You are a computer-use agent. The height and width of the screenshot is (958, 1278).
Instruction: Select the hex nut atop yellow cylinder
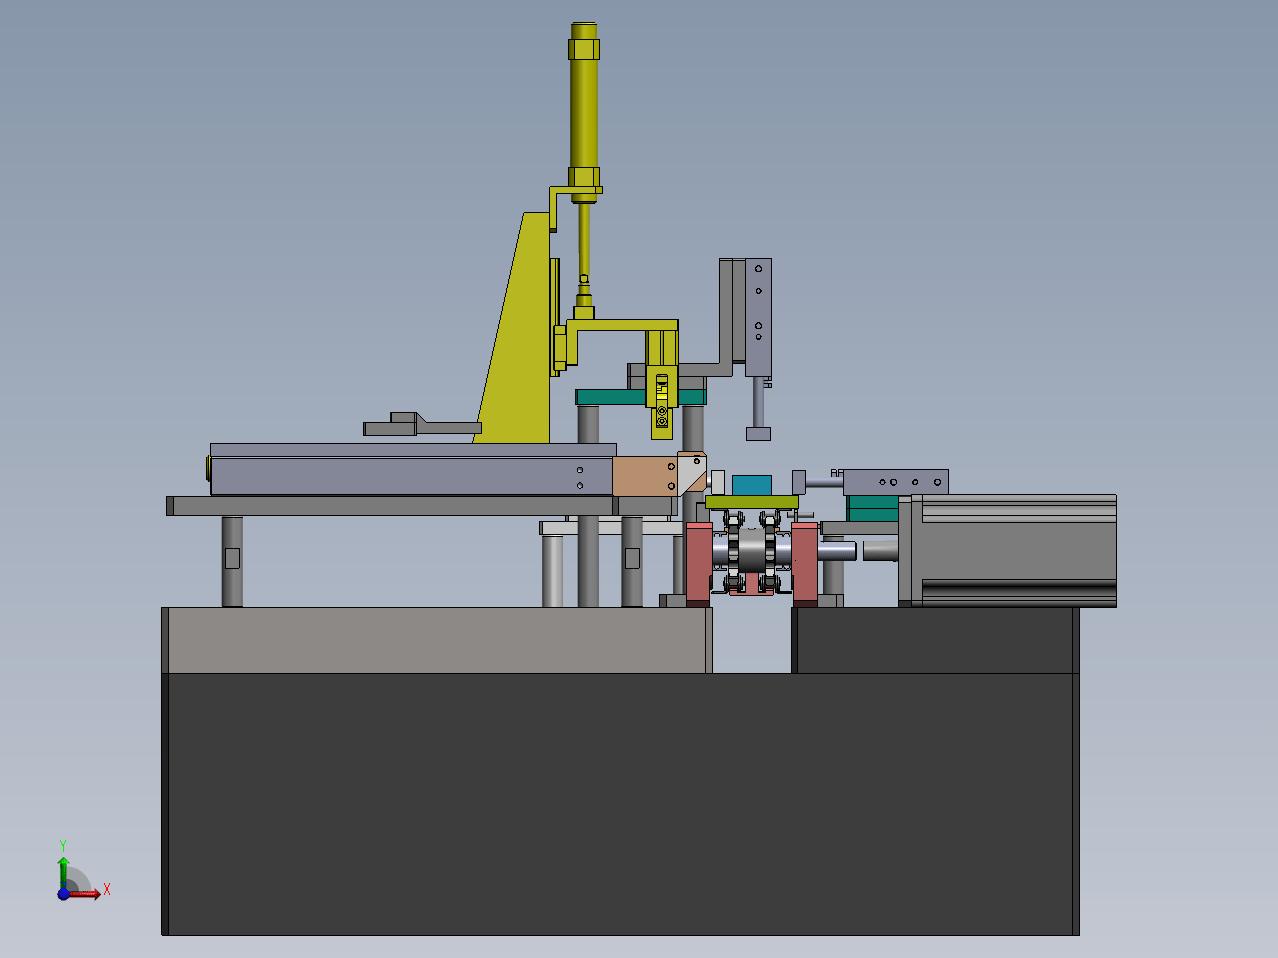585,48
